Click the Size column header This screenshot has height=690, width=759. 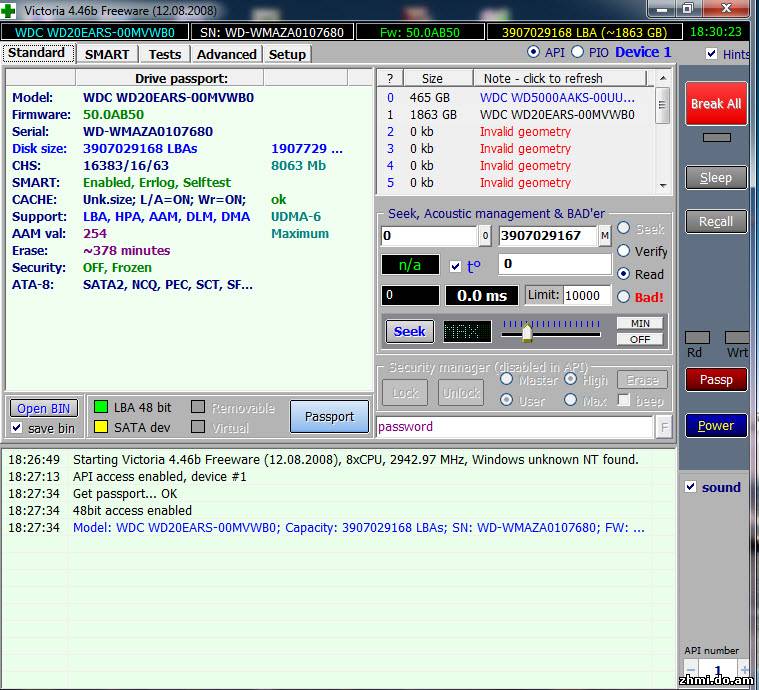[x=438, y=78]
